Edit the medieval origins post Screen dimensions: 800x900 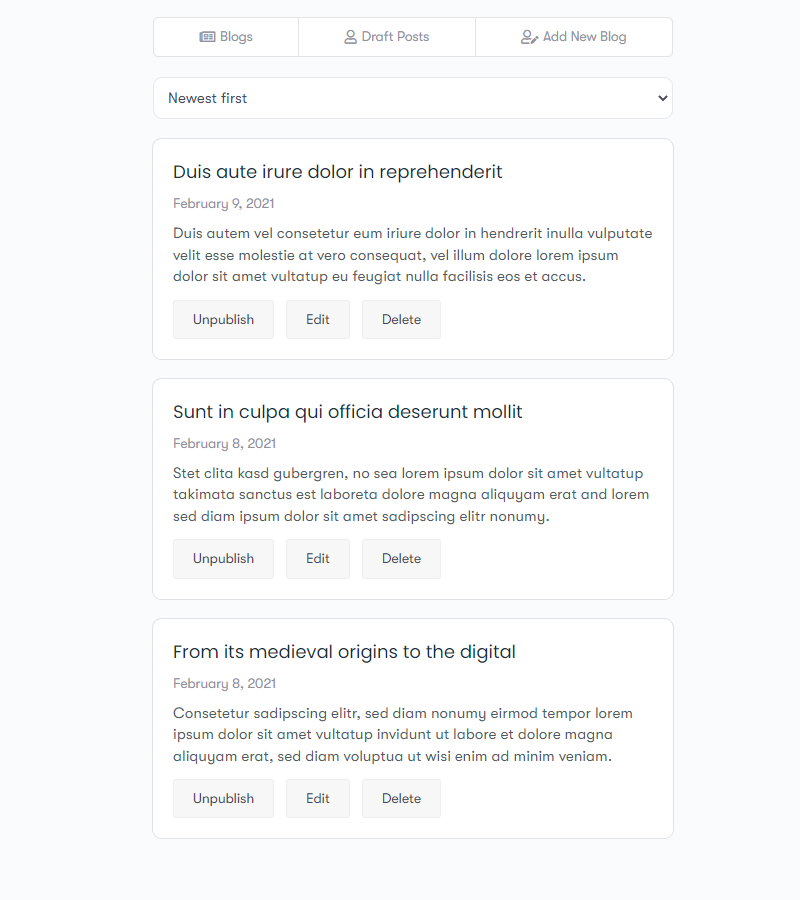[x=318, y=799]
